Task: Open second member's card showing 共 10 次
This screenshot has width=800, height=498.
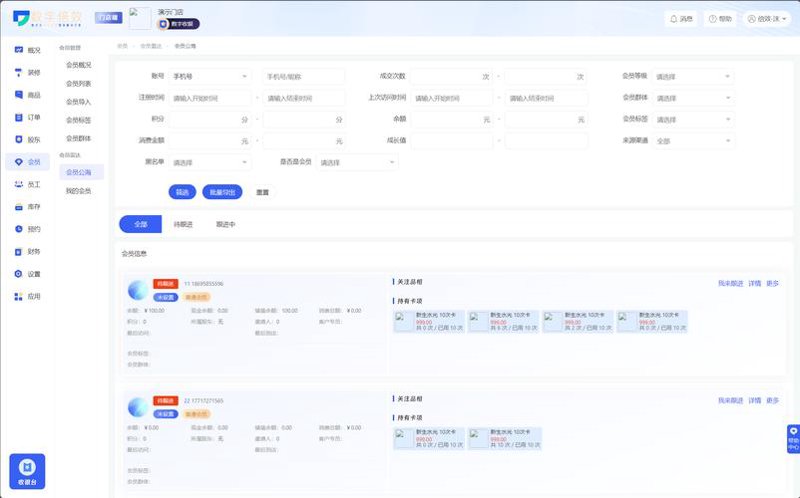Action: point(504,438)
